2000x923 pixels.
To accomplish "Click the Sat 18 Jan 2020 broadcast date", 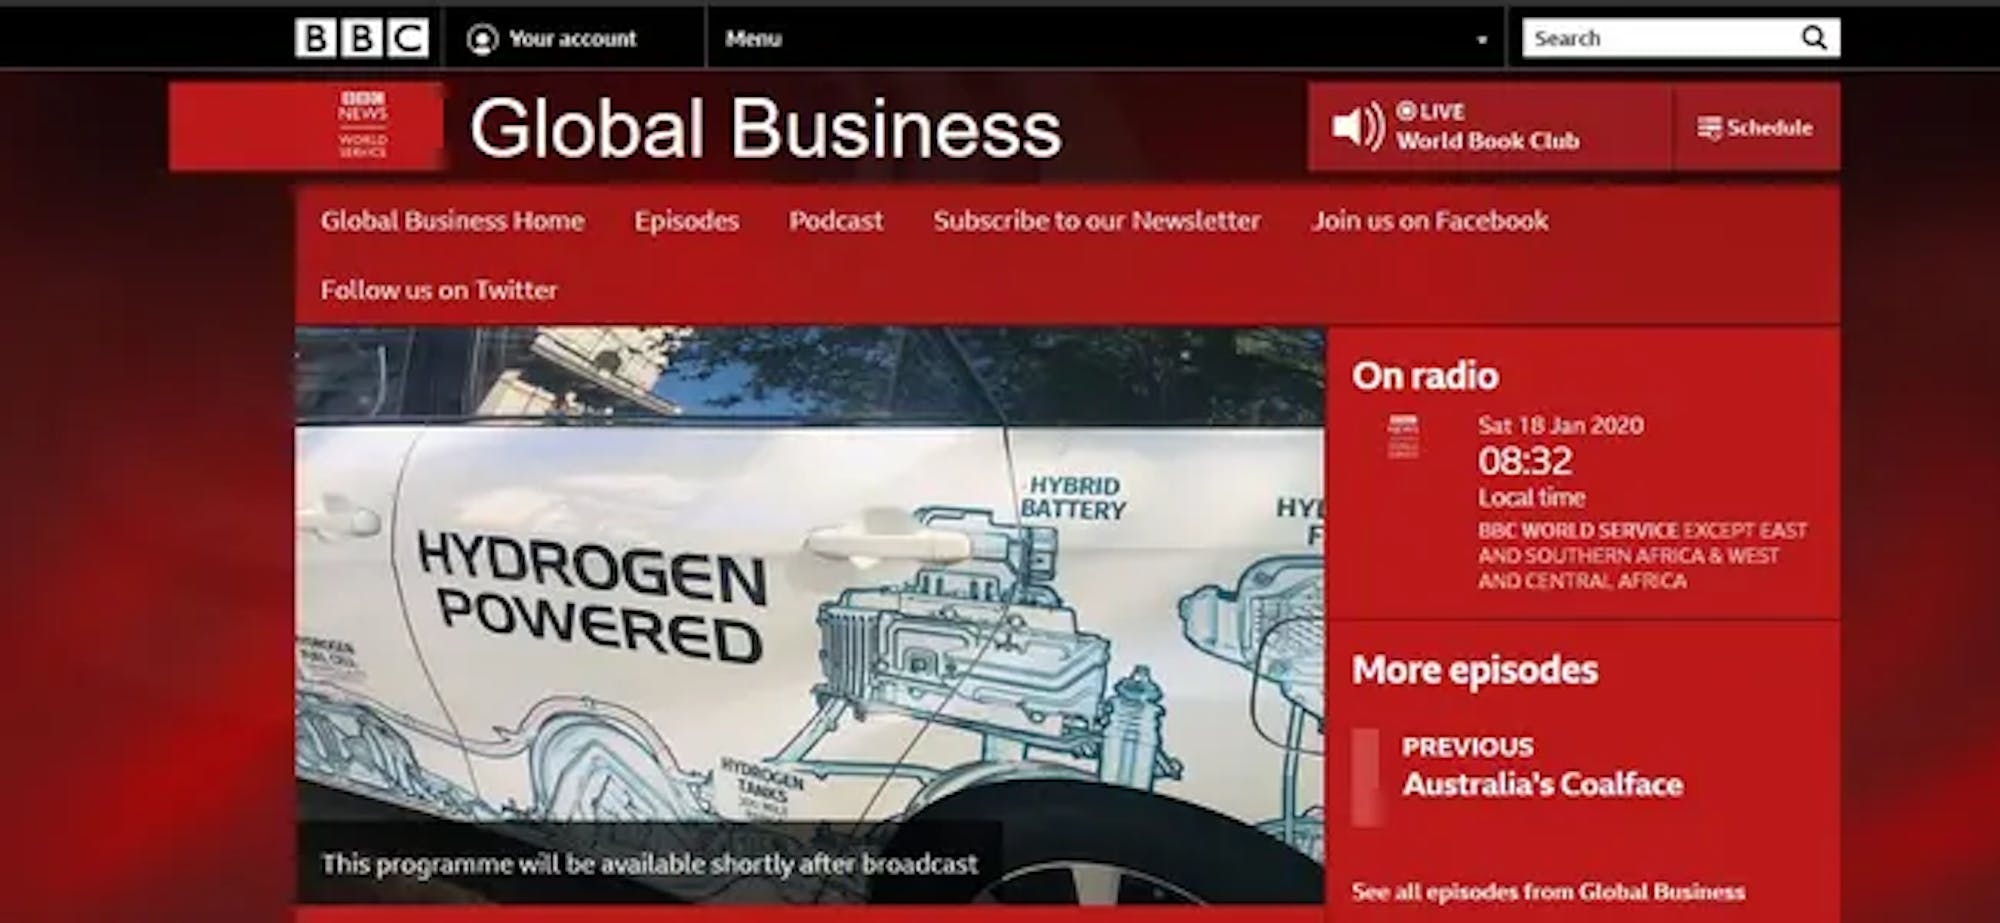I will (x=1560, y=425).
